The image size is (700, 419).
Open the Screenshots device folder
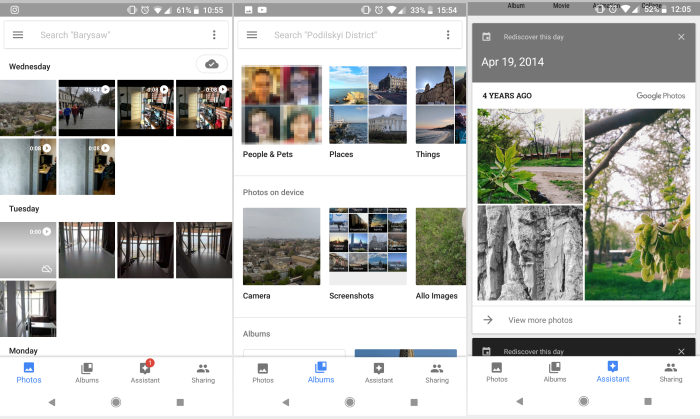[x=368, y=246]
